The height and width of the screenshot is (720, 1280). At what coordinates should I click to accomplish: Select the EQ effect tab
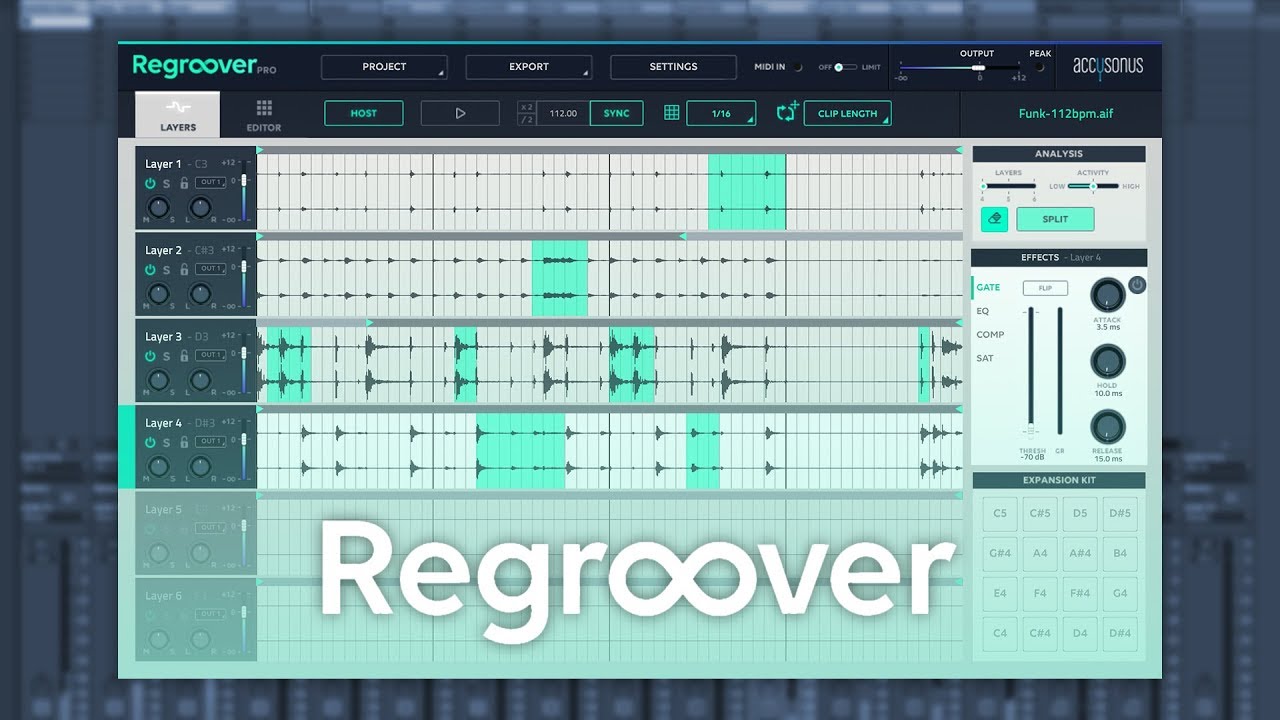[x=983, y=311]
